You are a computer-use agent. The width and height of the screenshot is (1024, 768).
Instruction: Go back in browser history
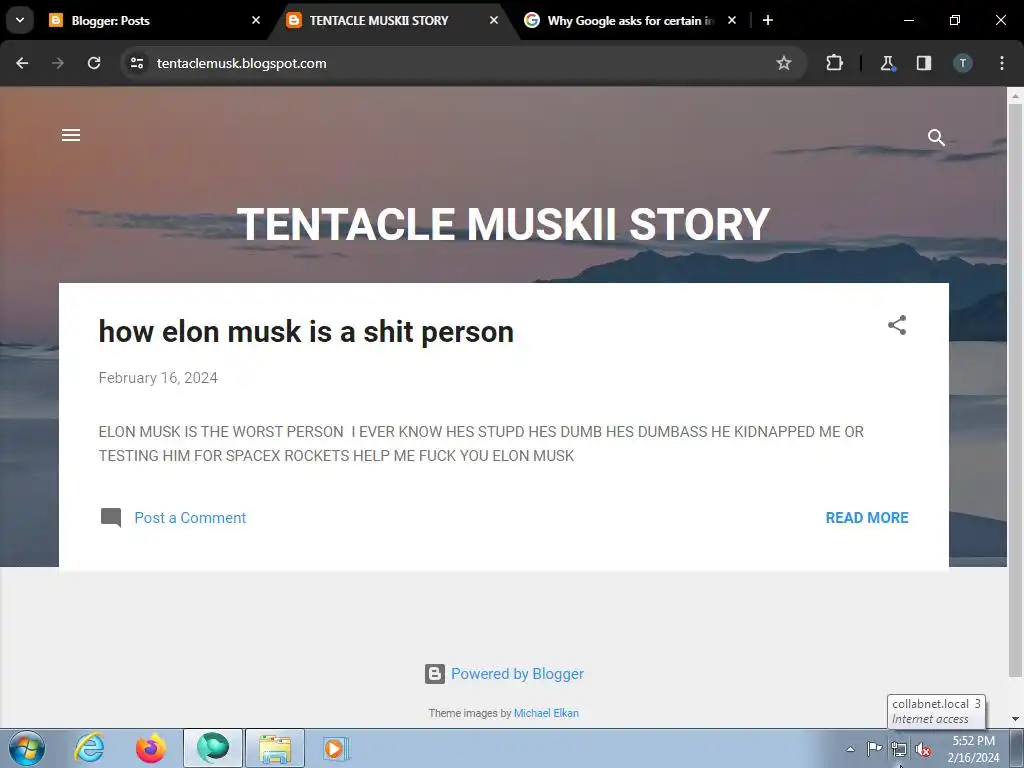(22, 63)
